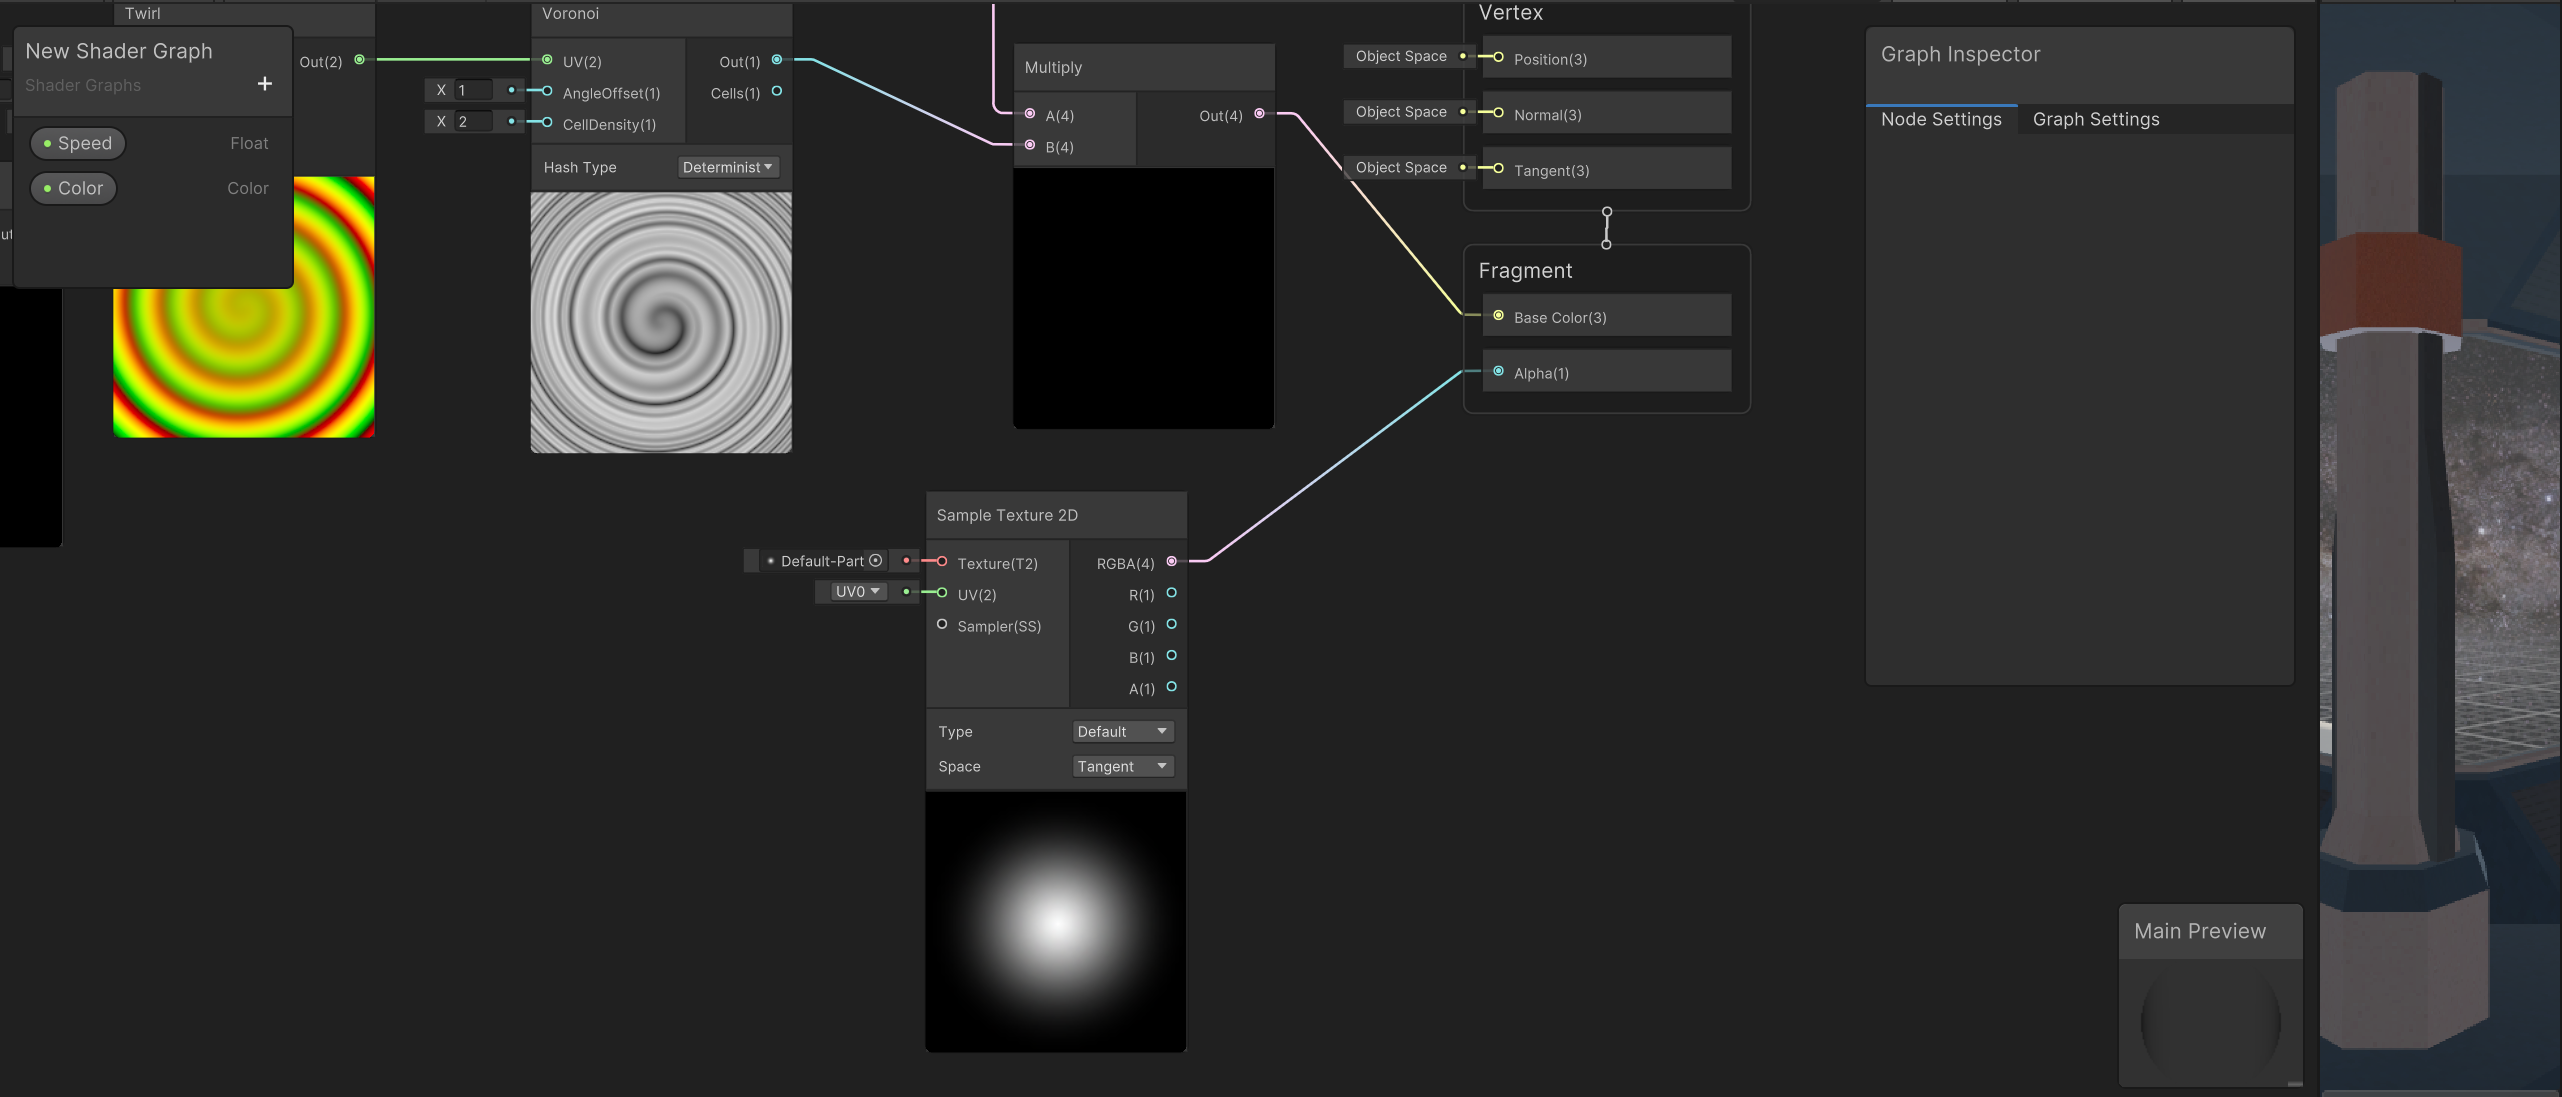The width and height of the screenshot is (2562, 1097).
Task: Select the Color property pill
Action: (x=74, y=189)
